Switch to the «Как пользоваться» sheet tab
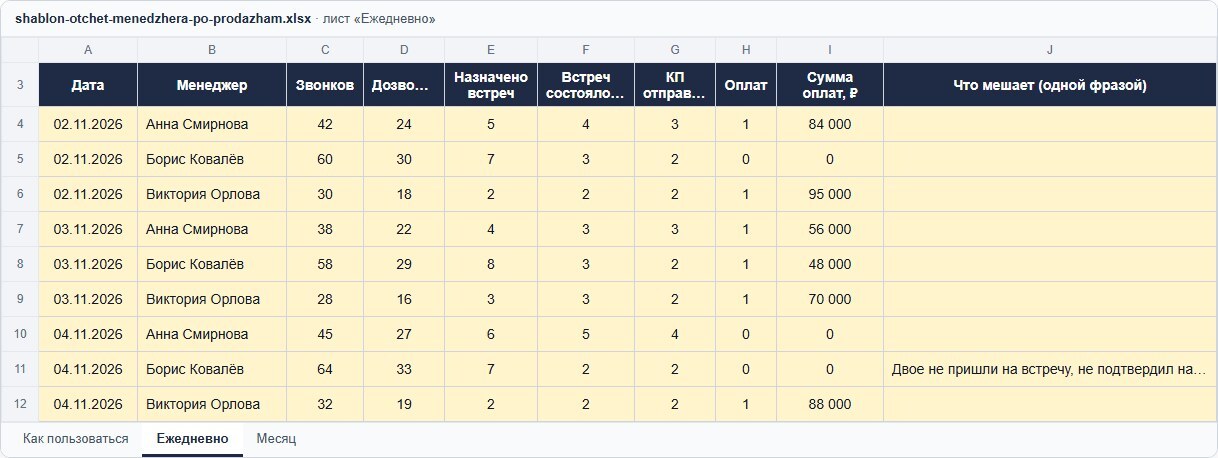The width and height of the screenshot is (1218, 458). pyautogui.click(x=76, y=439)
